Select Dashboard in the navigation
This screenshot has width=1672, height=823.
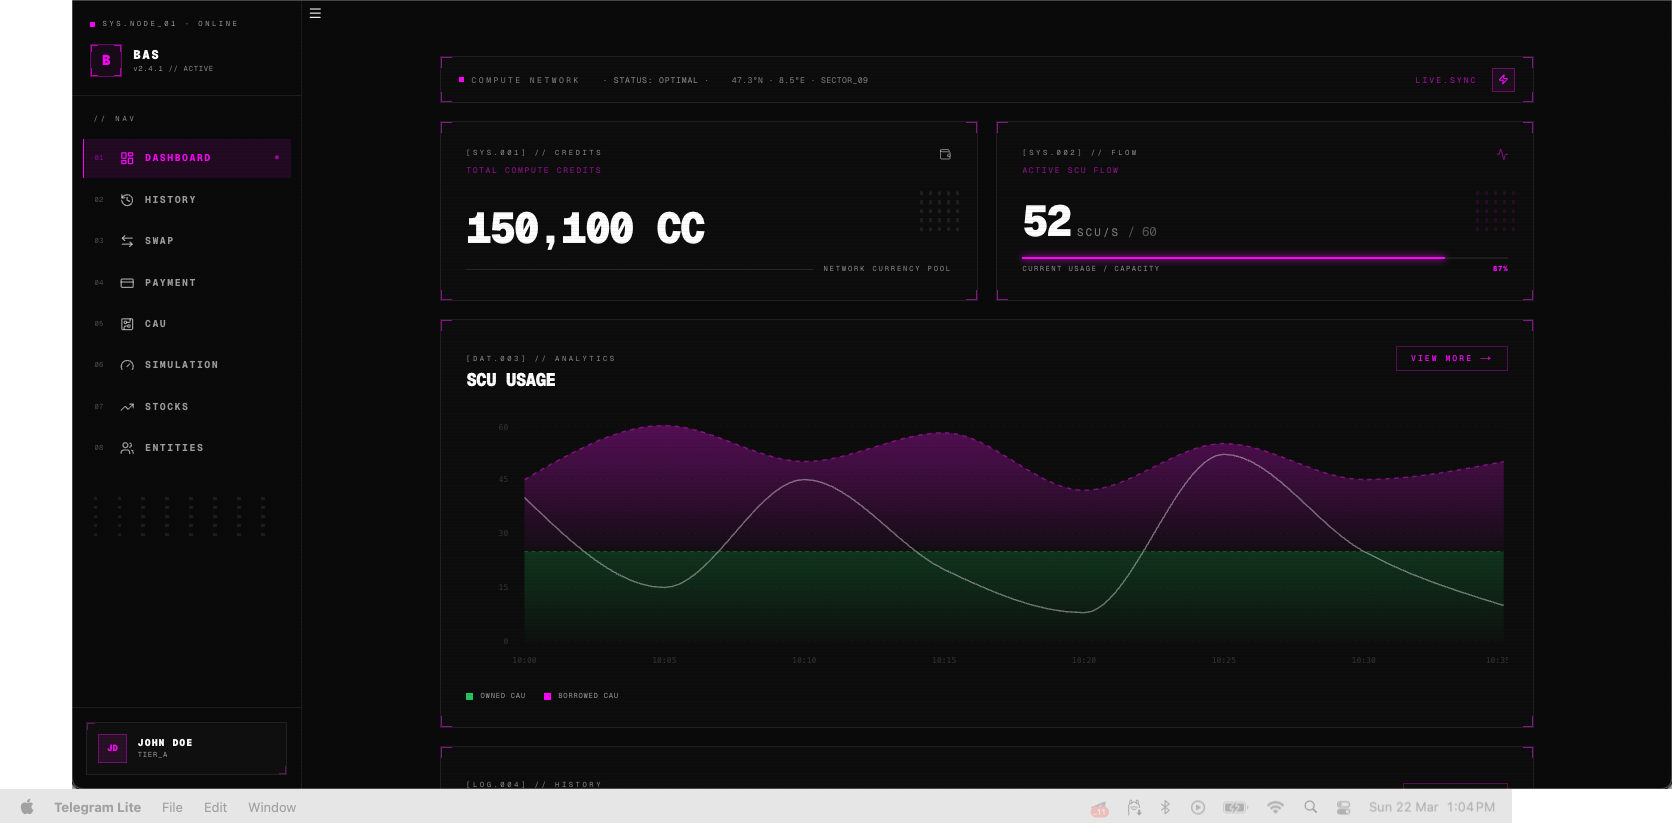coord(187,158)
